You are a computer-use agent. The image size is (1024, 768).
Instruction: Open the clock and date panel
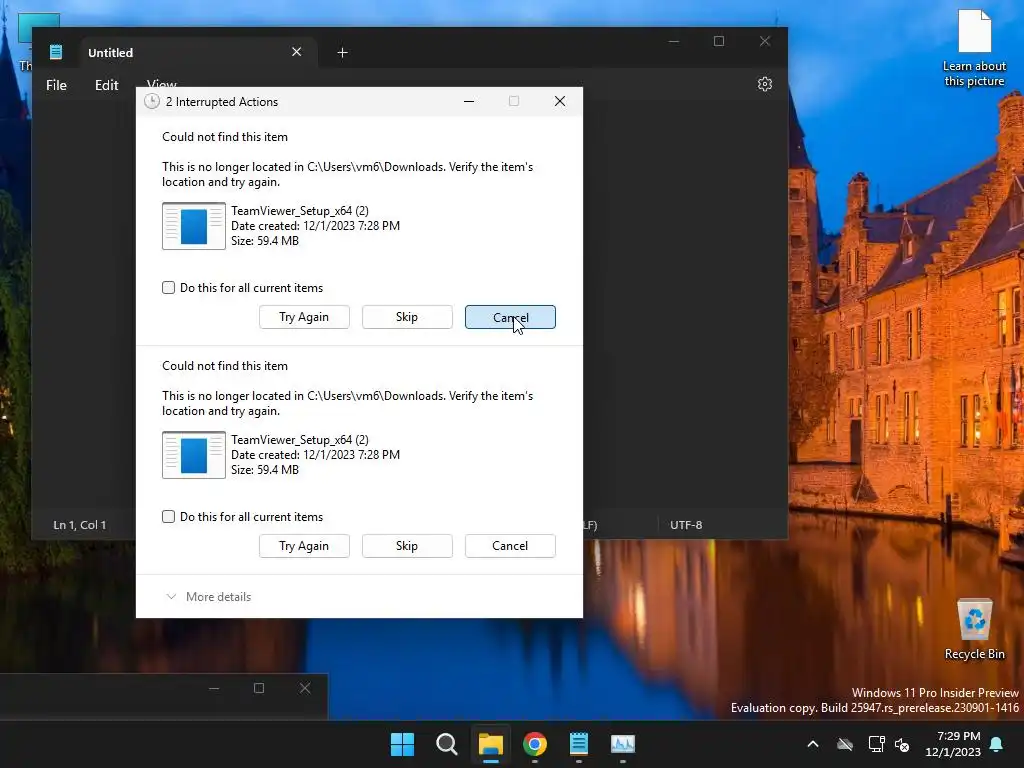(953, 744)
